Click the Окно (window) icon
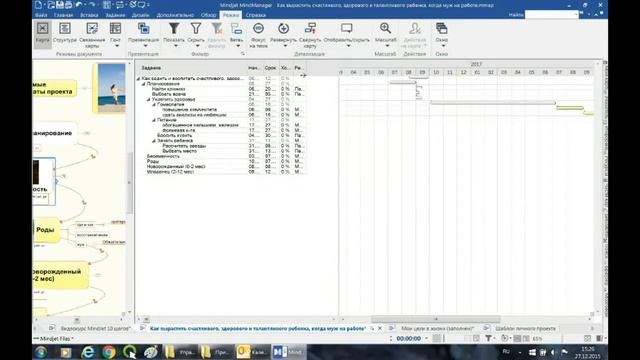 (441, 28)
